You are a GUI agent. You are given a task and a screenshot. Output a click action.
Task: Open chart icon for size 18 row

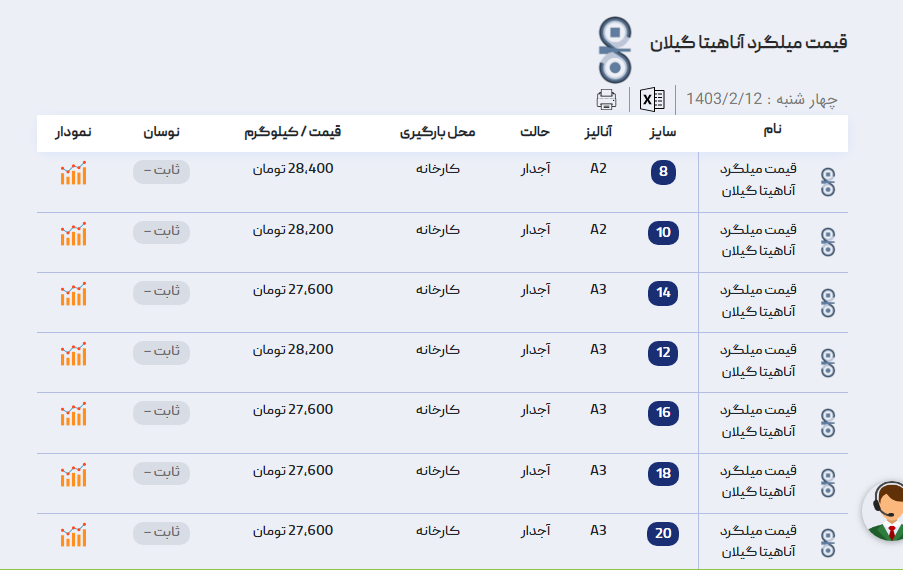73,475
